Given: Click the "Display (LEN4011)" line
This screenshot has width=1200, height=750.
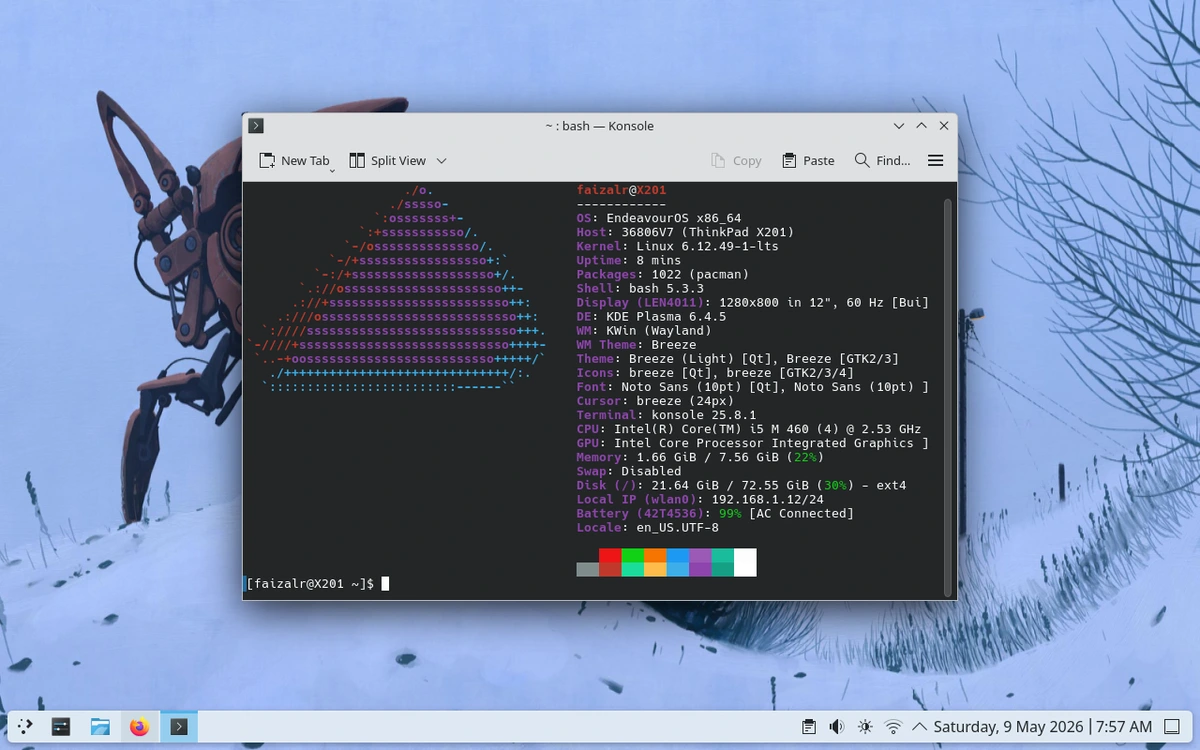Looking at the screenshot, I should tap(753, 302).
